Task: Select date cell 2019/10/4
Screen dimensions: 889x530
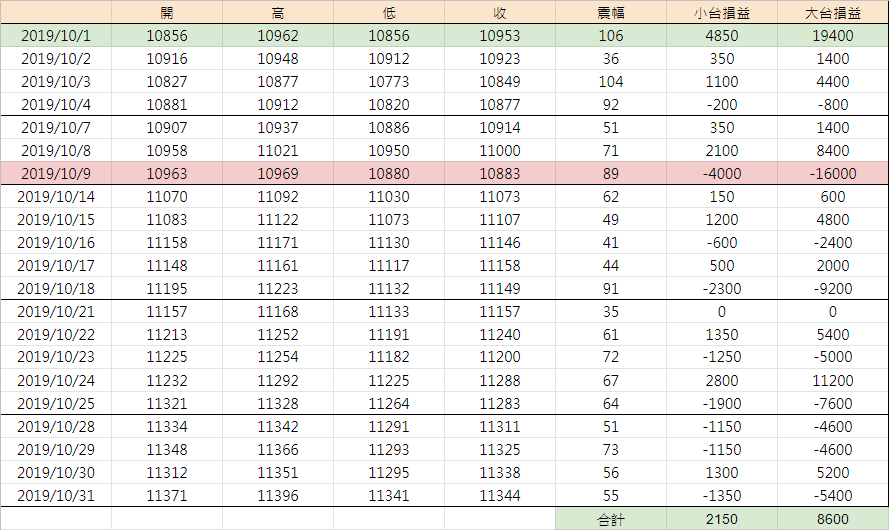Action: (56, 104)
